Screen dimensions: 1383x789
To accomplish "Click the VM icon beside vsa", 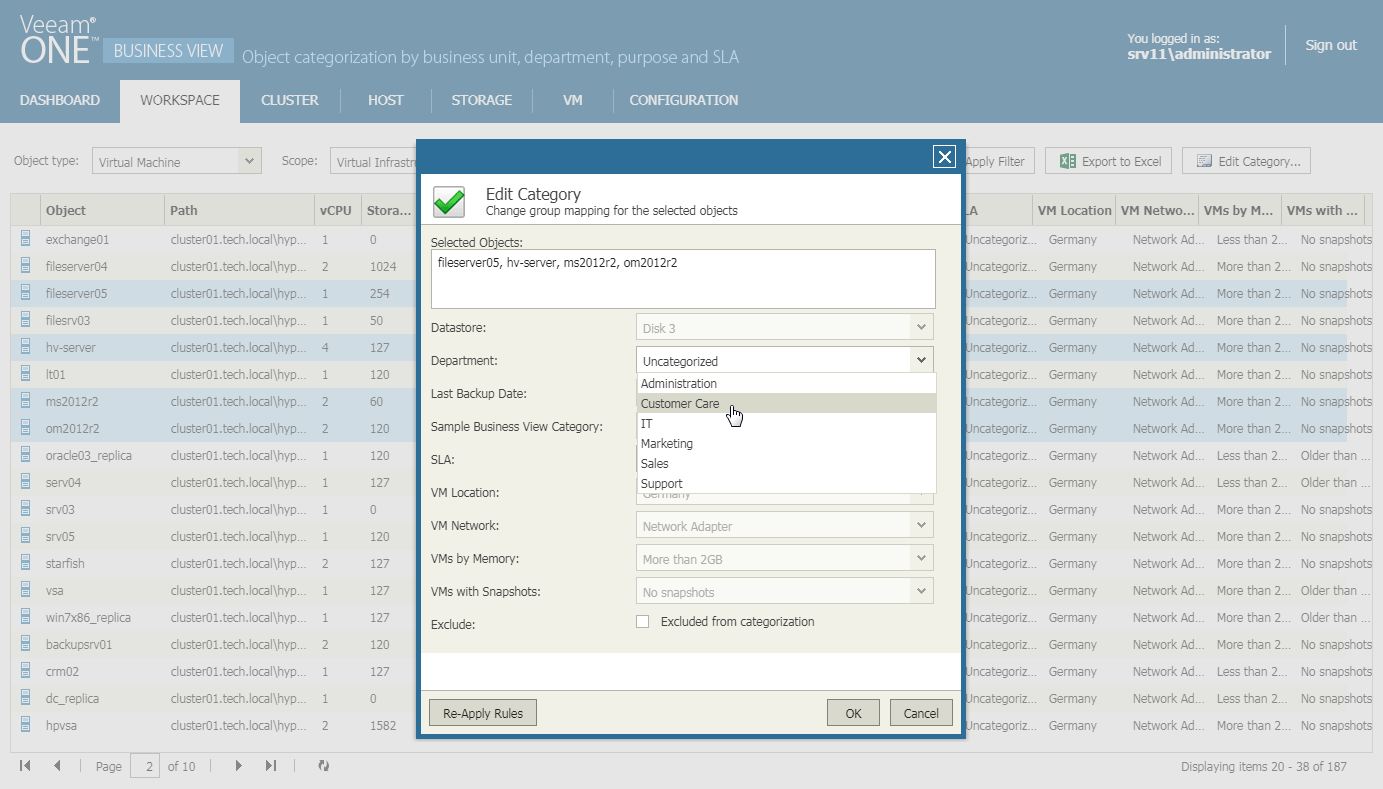I will [26, 591].
